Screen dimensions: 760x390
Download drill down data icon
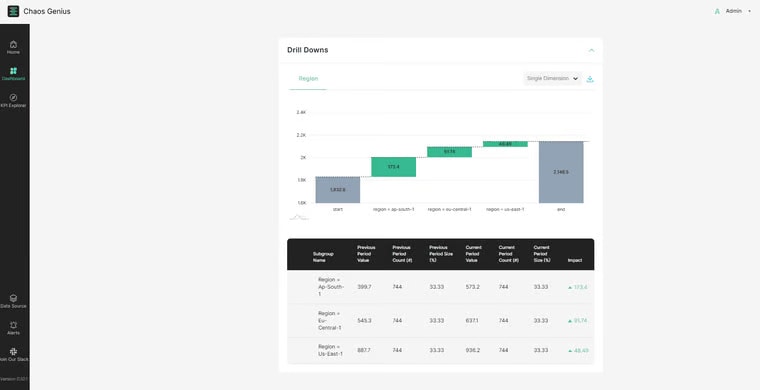pos(590,79)
